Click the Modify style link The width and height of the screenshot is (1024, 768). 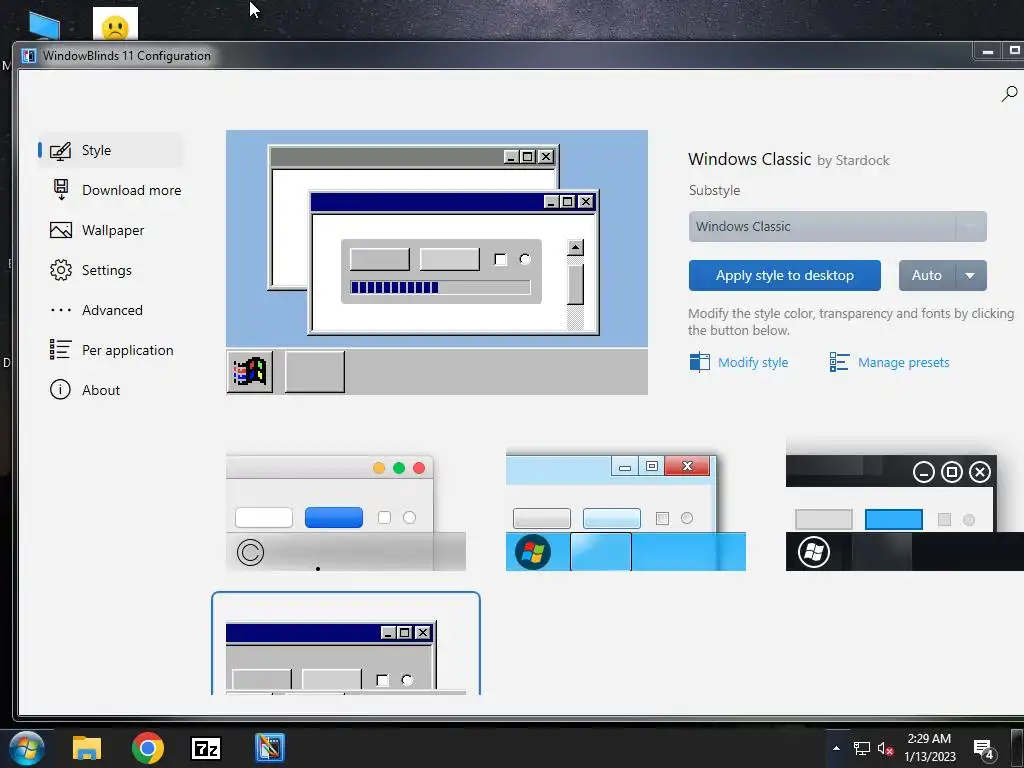coord(752,362)
